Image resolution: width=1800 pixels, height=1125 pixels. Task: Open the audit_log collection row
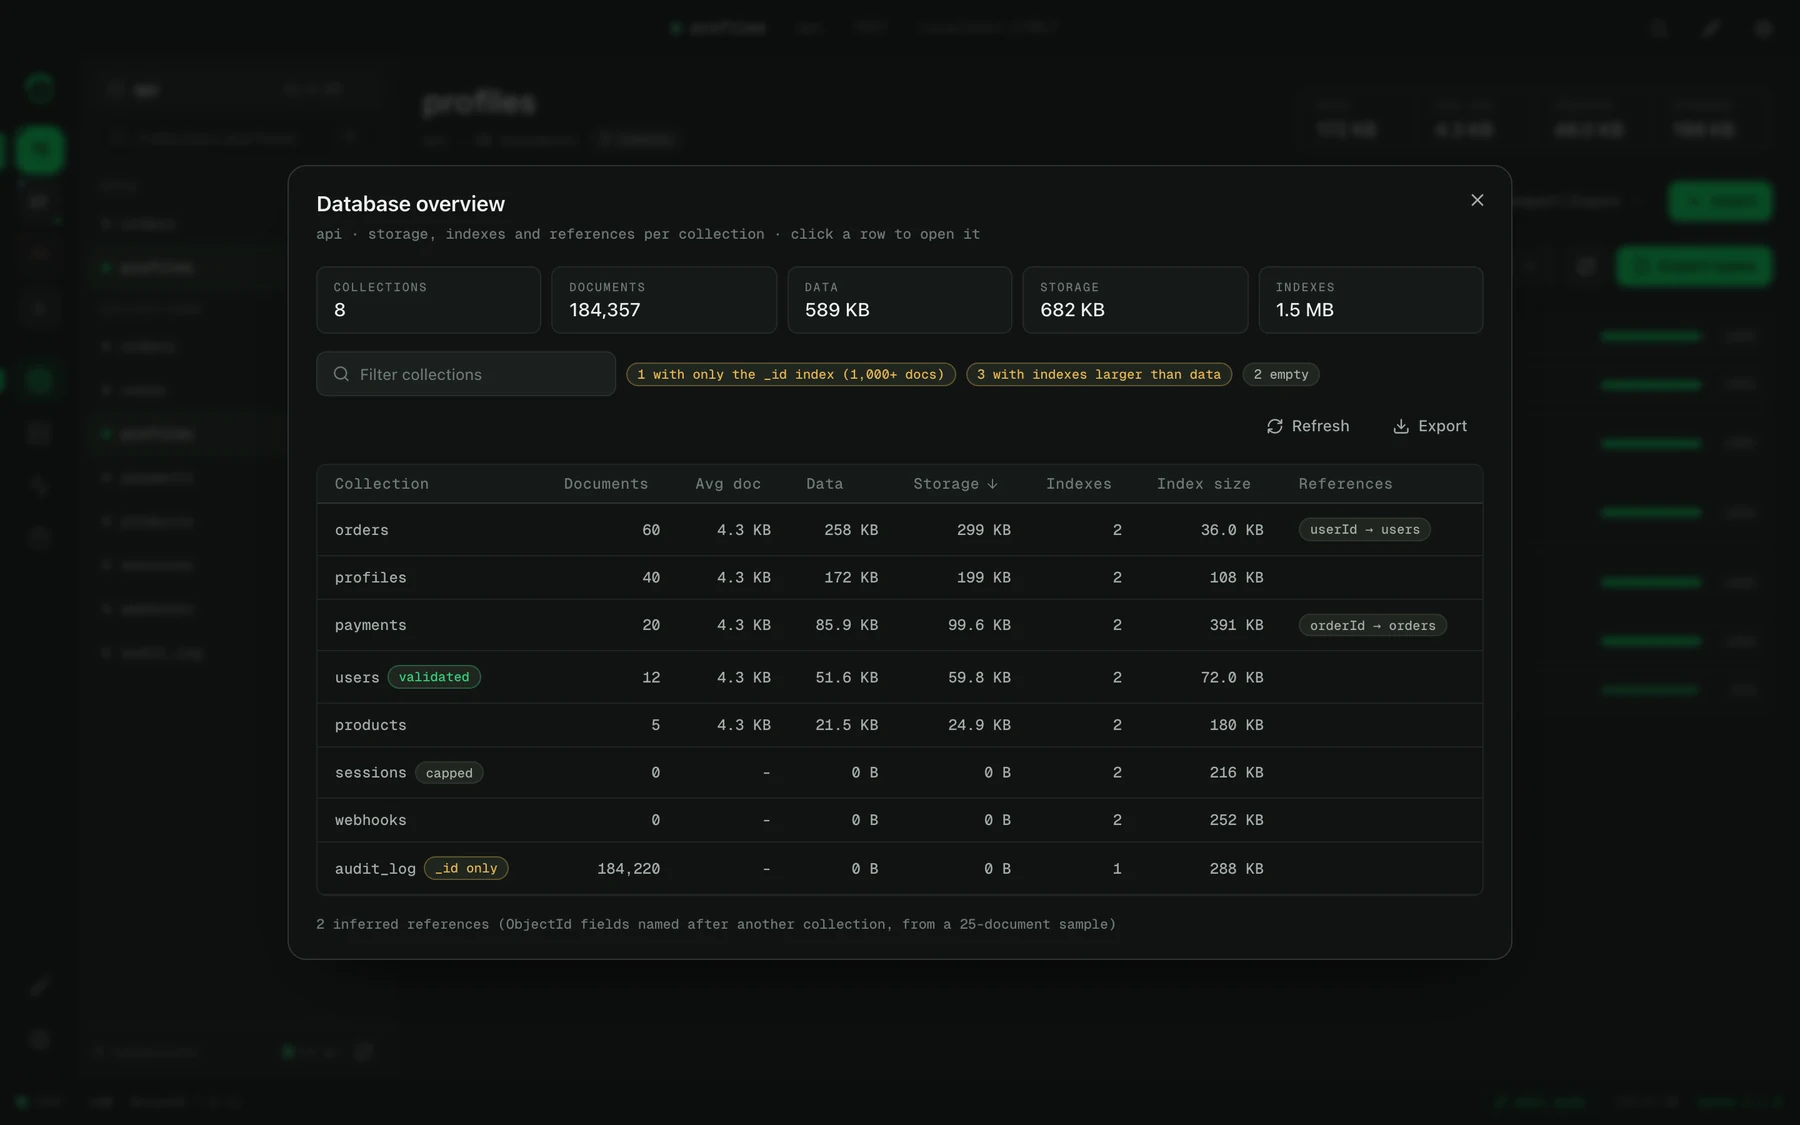[900, 868]
